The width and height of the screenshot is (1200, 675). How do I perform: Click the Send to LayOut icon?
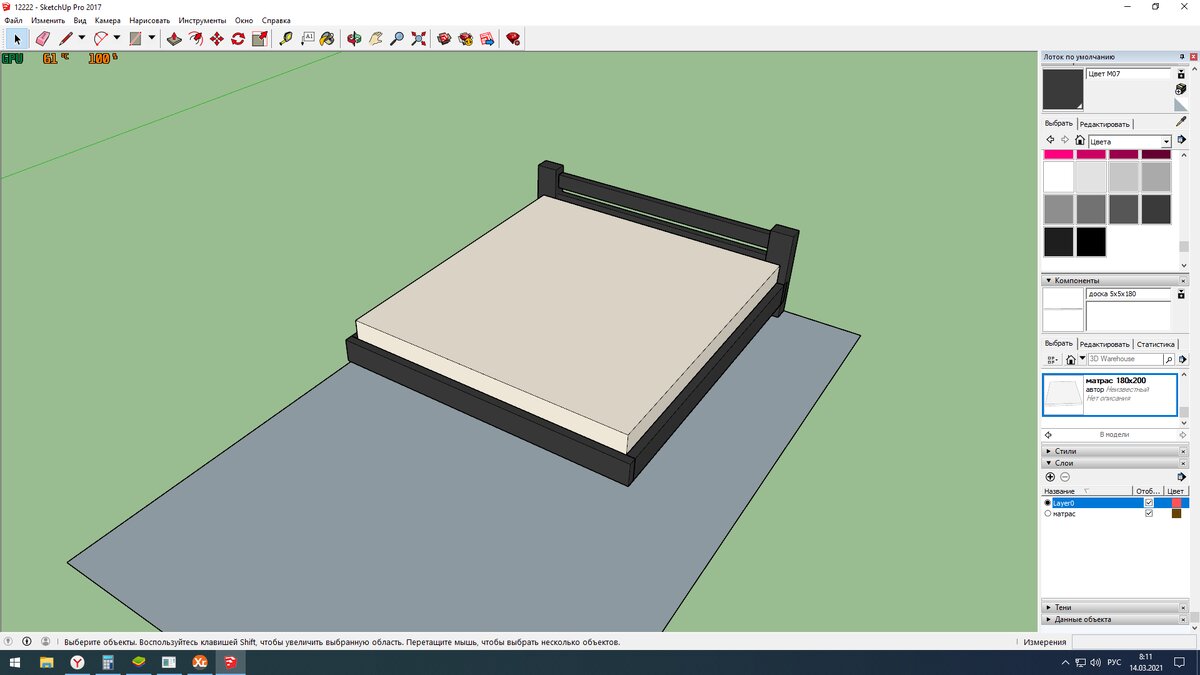tap(487, 39)
